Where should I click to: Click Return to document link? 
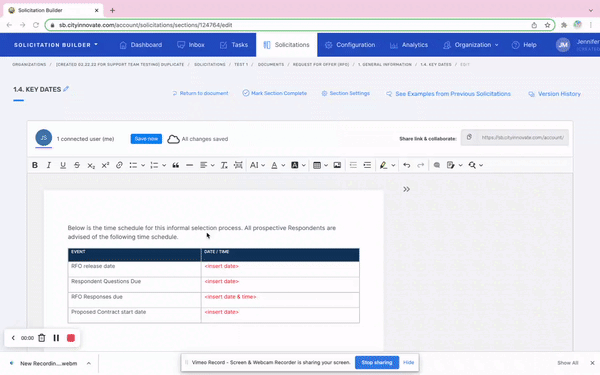(x=200, y=93)
